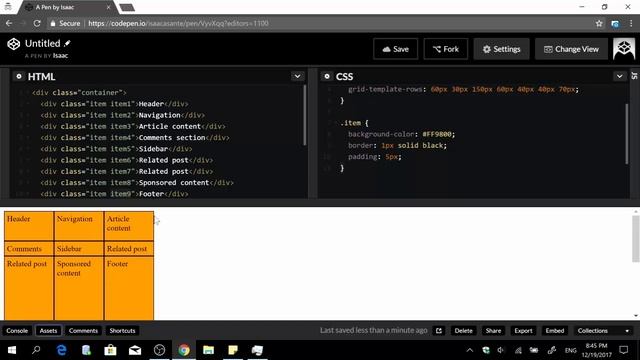Open File Explorer from taskbar
Screen dimensions: 640x360
[x=208, y=350]
